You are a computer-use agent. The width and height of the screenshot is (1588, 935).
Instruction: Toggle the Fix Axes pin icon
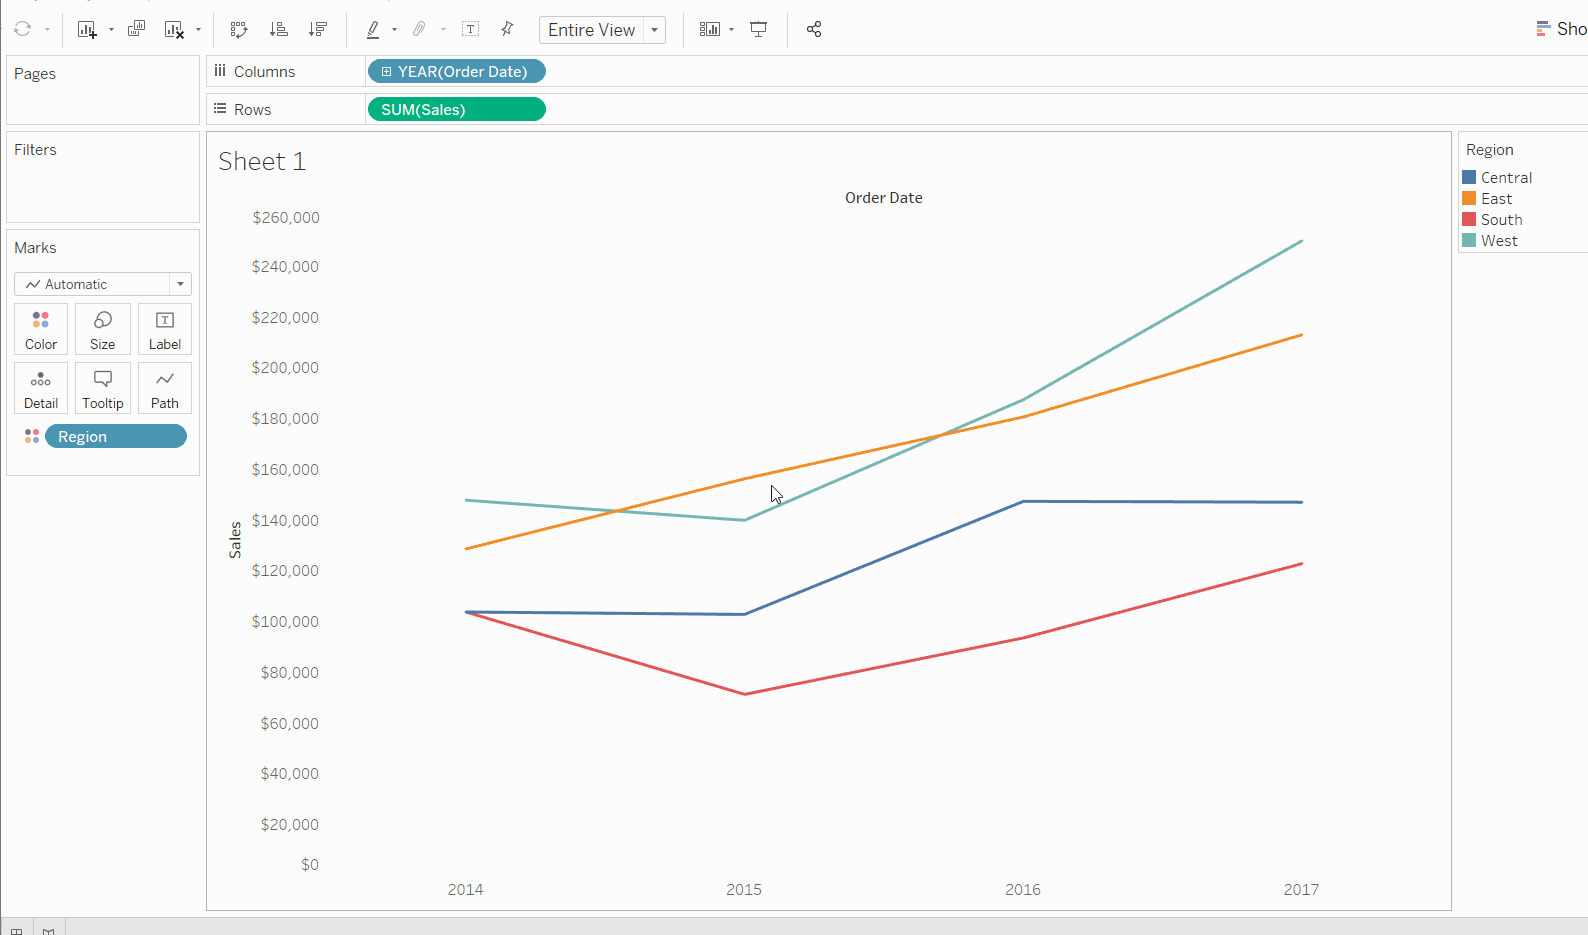tap(507, 29)
